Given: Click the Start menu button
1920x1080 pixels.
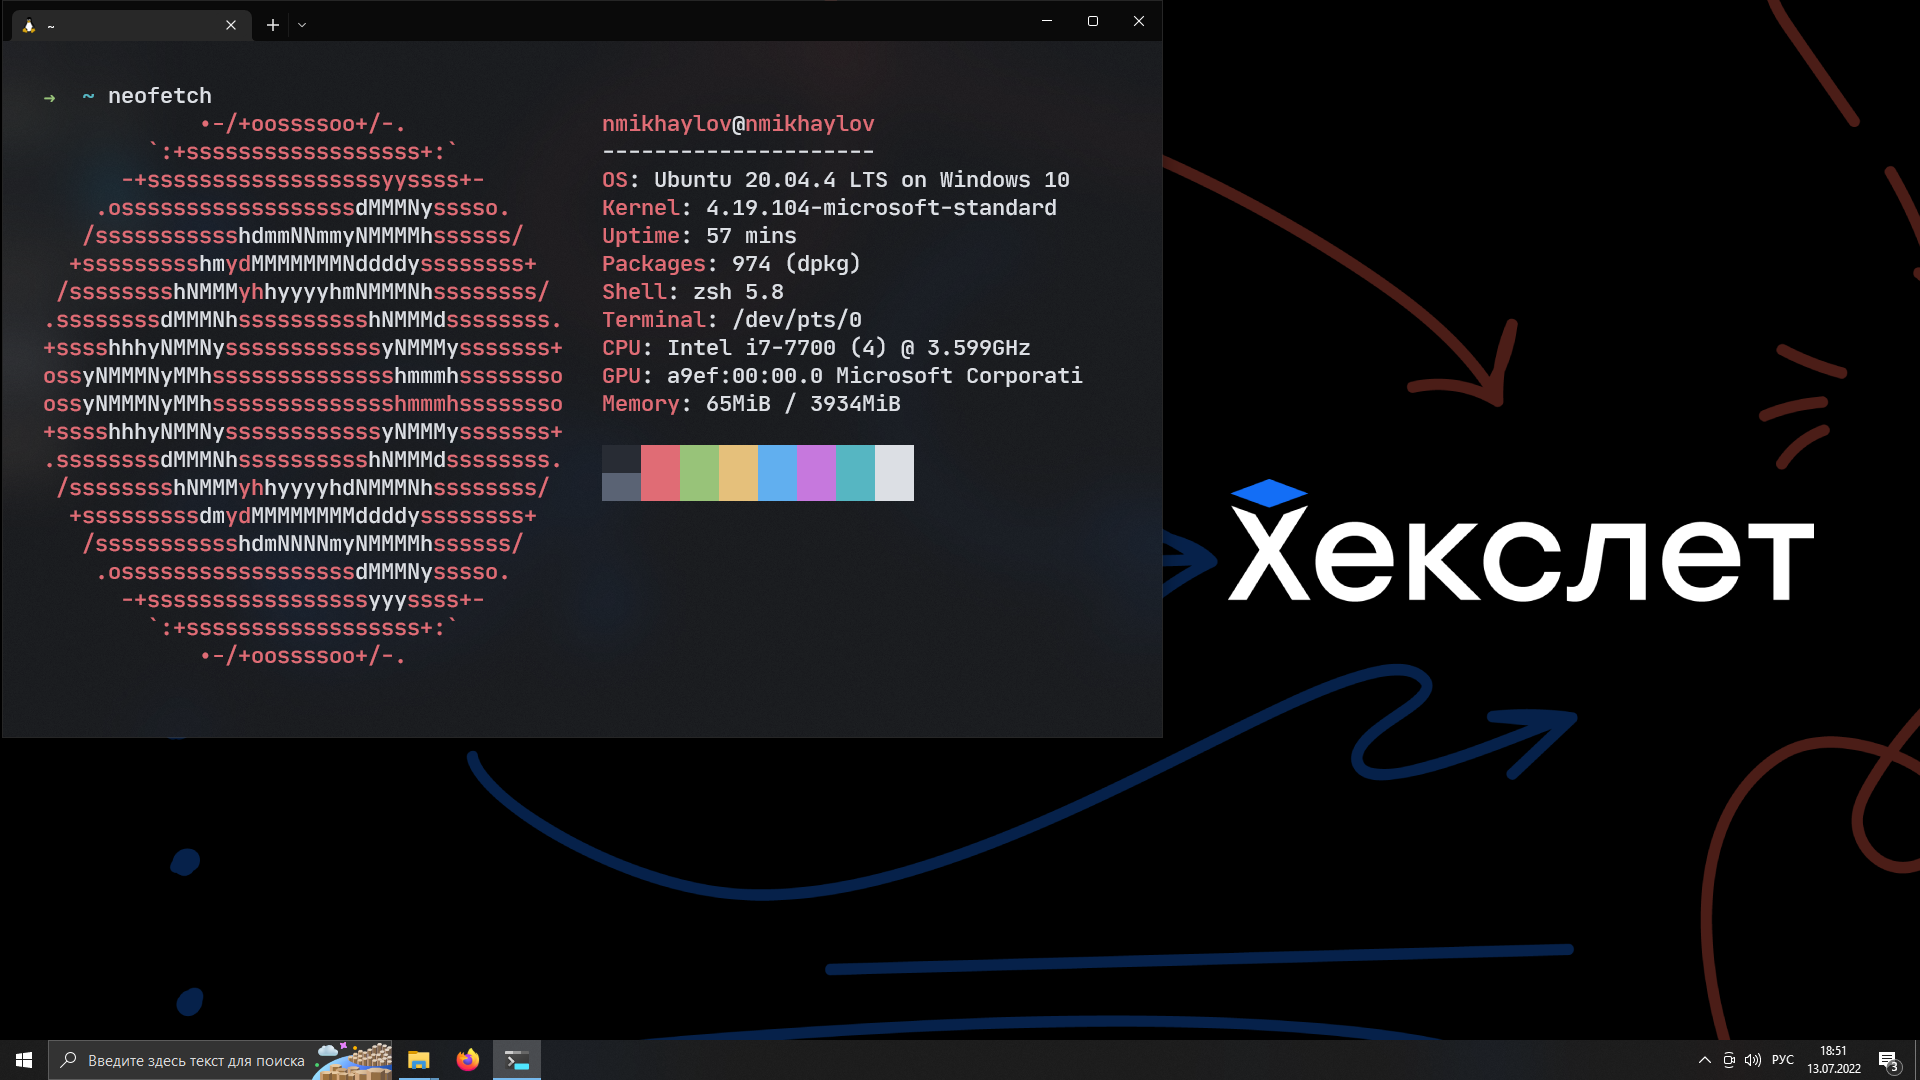Looking at the screenshot, I should click(x=22, y=1060).
